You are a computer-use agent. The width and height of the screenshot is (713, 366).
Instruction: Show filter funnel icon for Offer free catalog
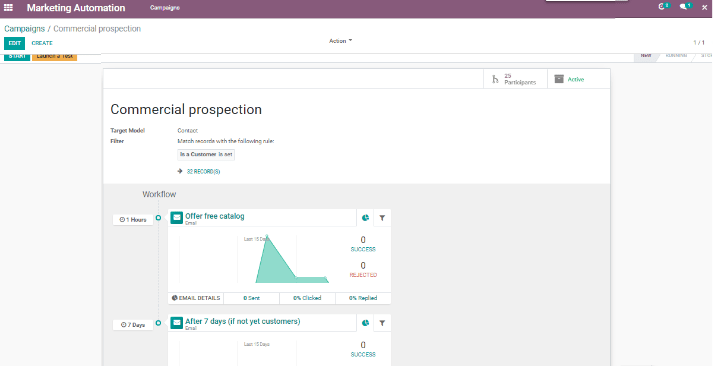tap(382, 218)
